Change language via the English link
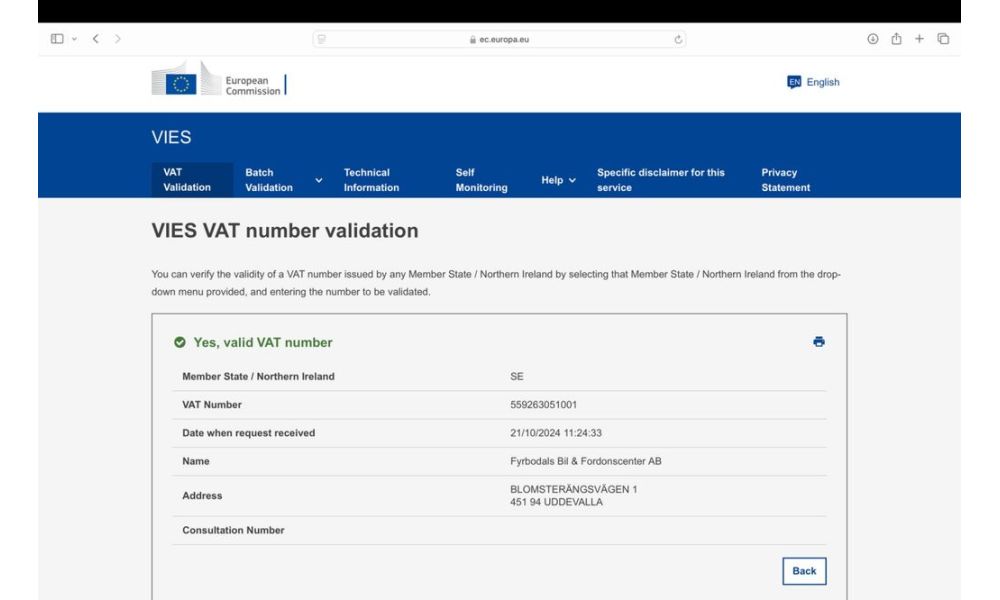 tap(823, 82)
